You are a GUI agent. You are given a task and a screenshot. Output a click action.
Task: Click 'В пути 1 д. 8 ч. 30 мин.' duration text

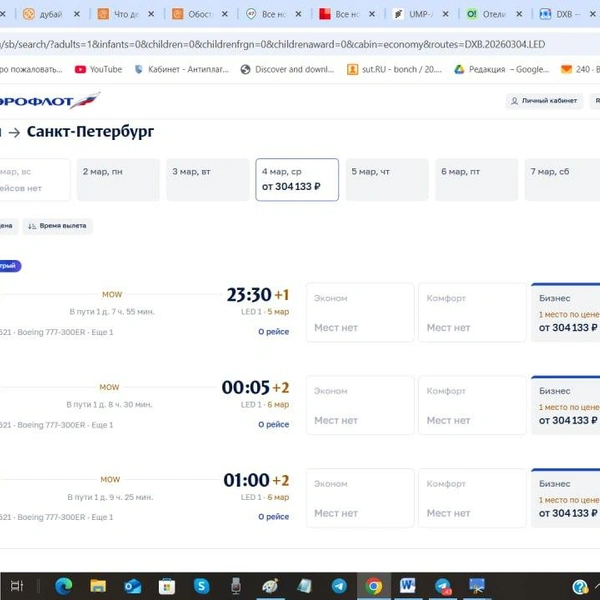109,404
